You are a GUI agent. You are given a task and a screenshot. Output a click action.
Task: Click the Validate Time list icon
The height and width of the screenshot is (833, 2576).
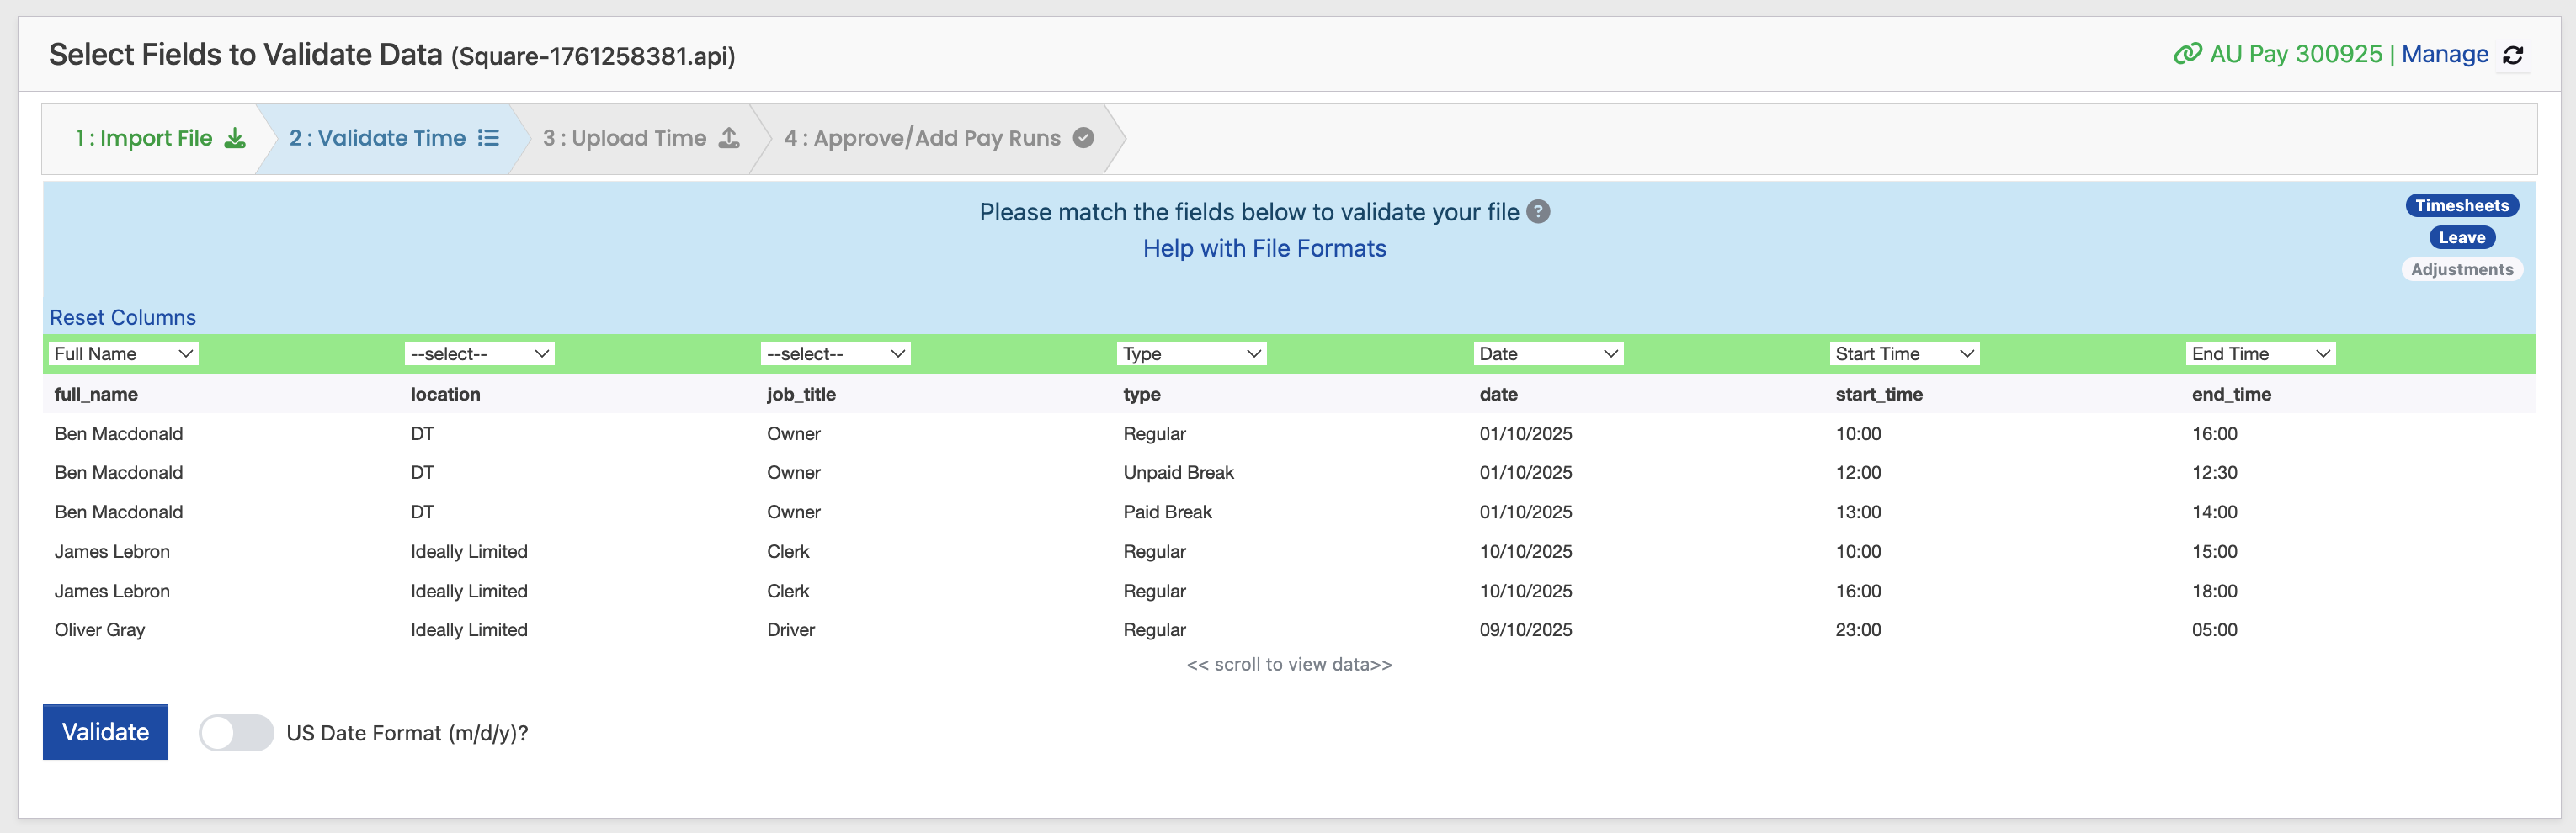pyautogui.click(x=488, y=138)
